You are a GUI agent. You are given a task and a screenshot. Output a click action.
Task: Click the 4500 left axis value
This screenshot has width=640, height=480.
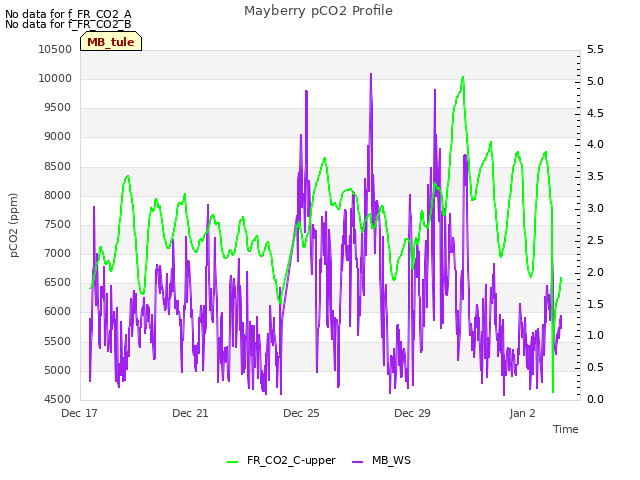[58, 400]
